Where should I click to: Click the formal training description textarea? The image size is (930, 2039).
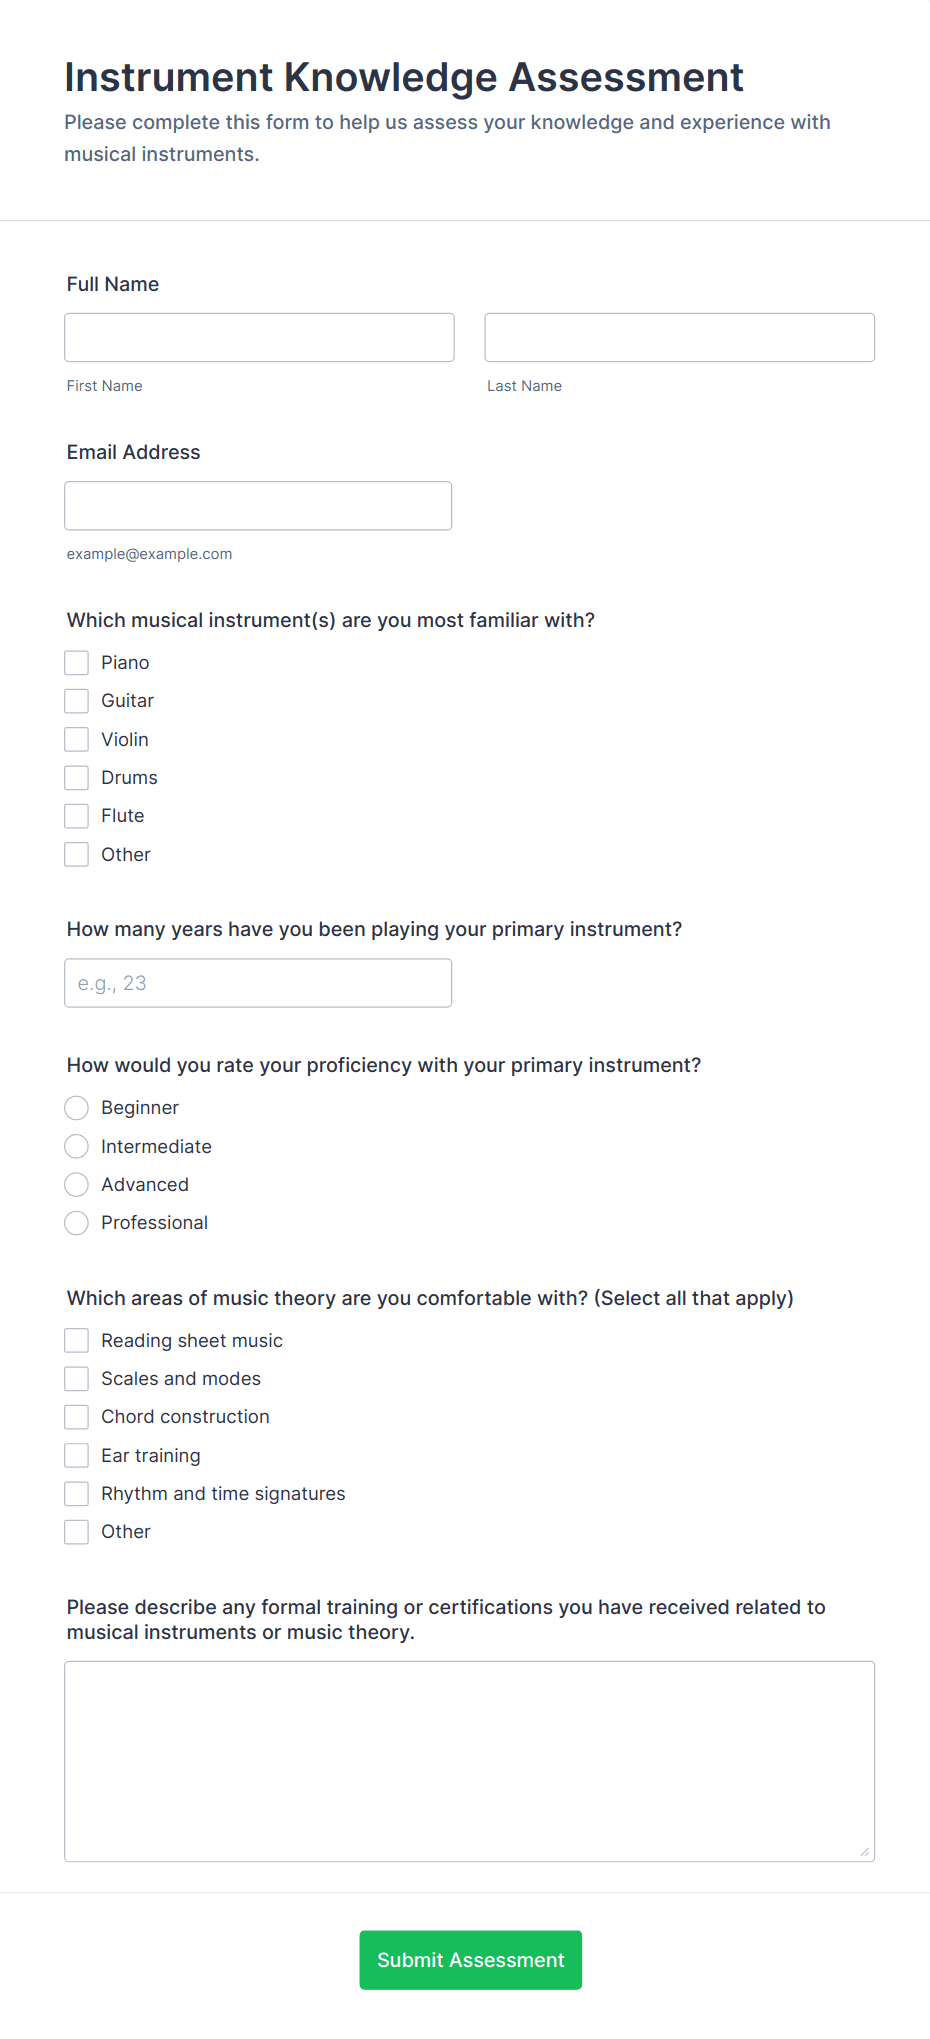pyautogui.click(x=469, y=1761)
